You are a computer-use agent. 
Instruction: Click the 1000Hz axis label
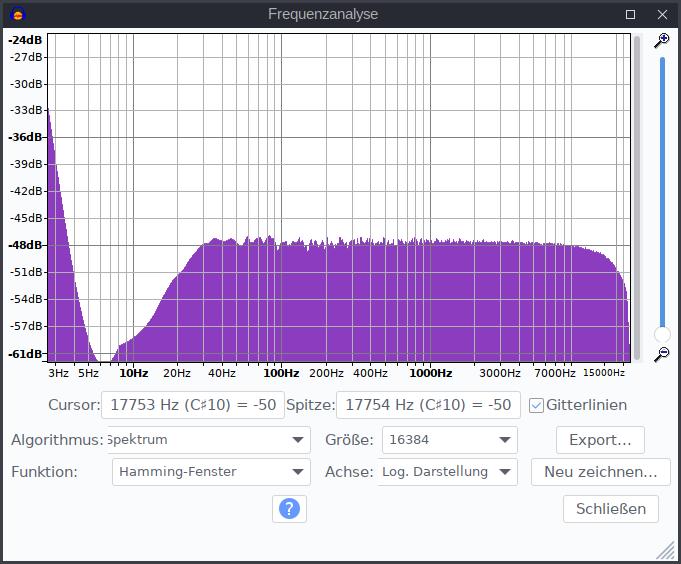pyautogui.click(x=431, y=373)
